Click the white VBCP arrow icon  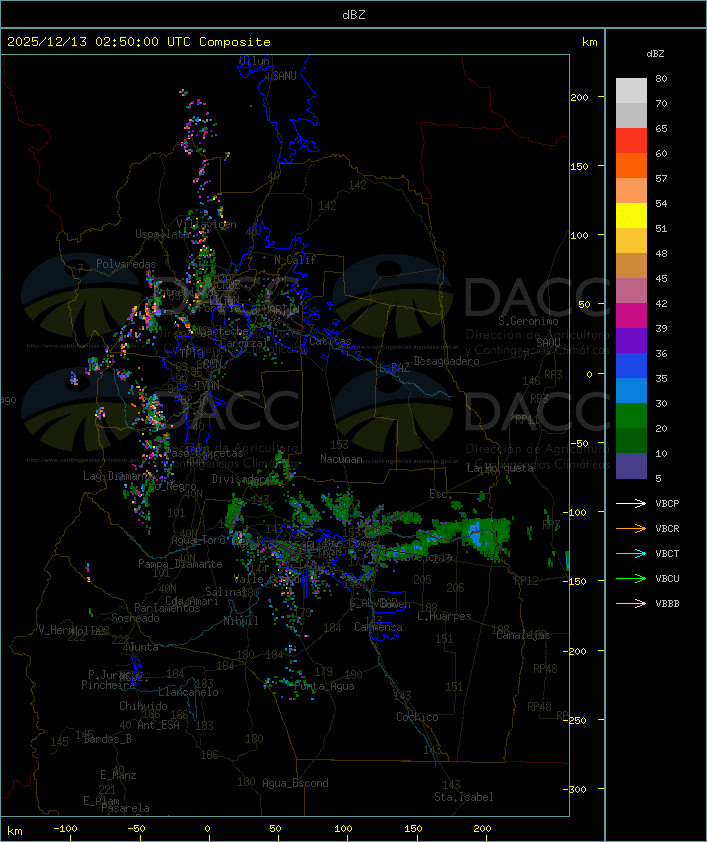click(631, 504)
